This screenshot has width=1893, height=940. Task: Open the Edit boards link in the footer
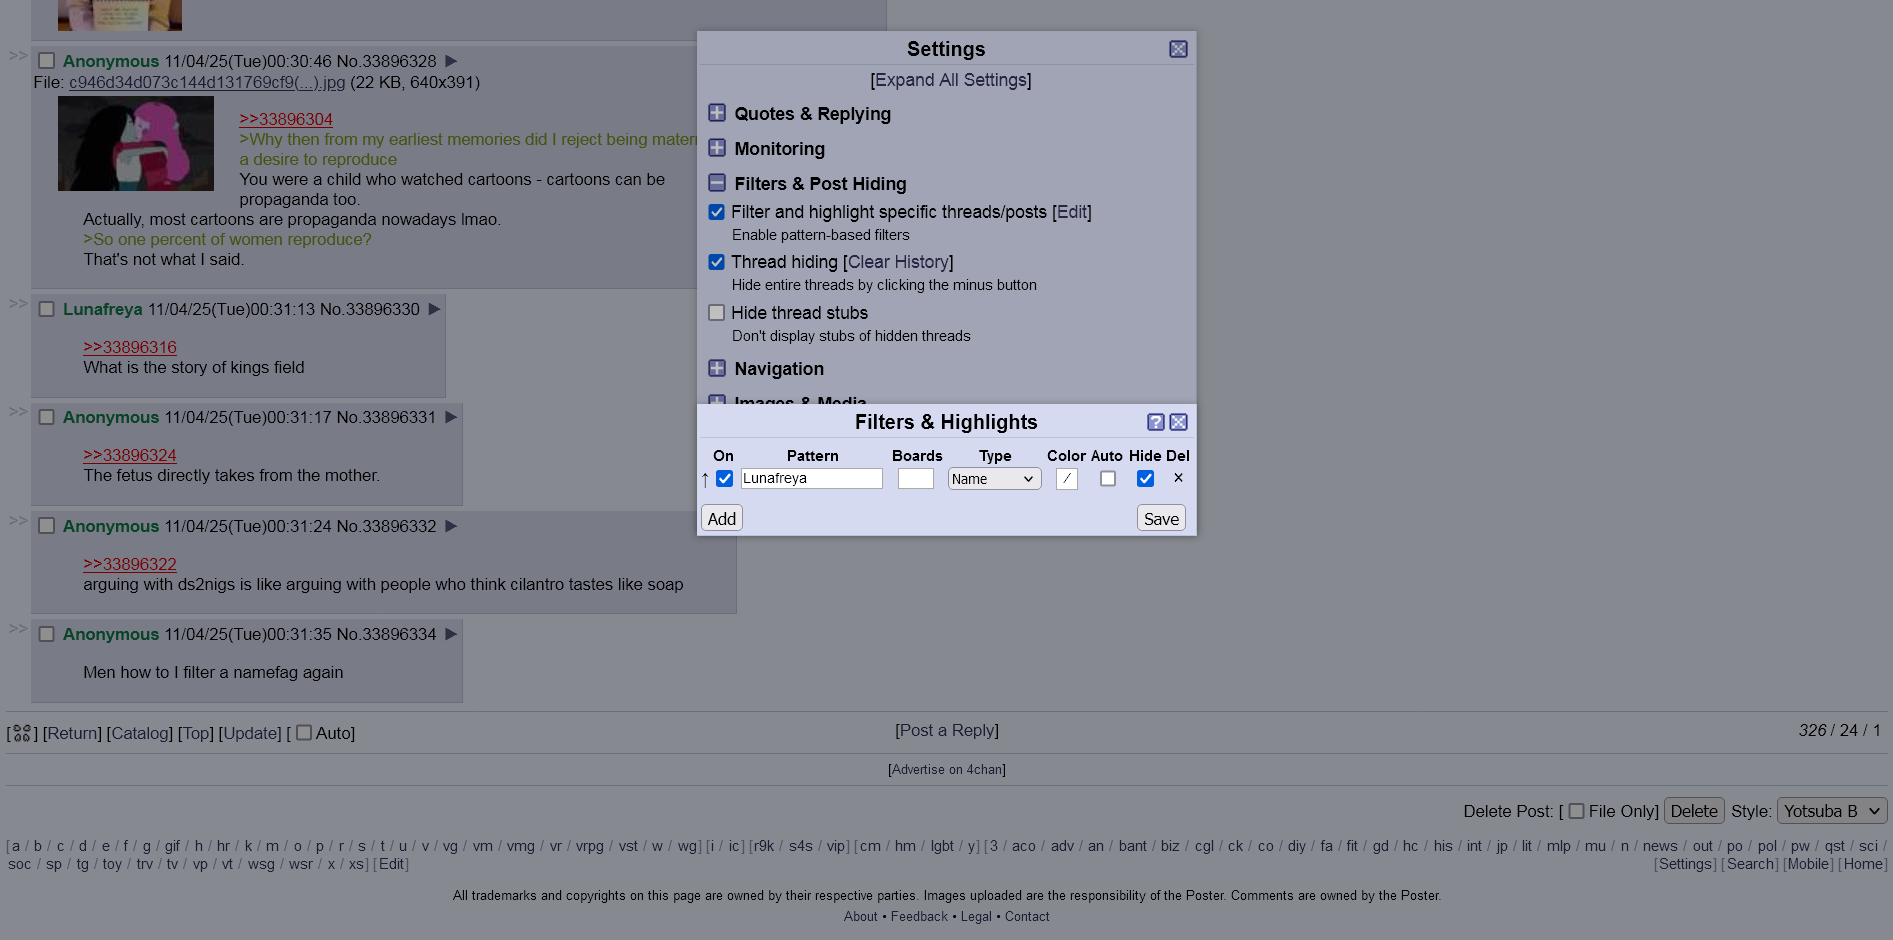coord(392,864)
